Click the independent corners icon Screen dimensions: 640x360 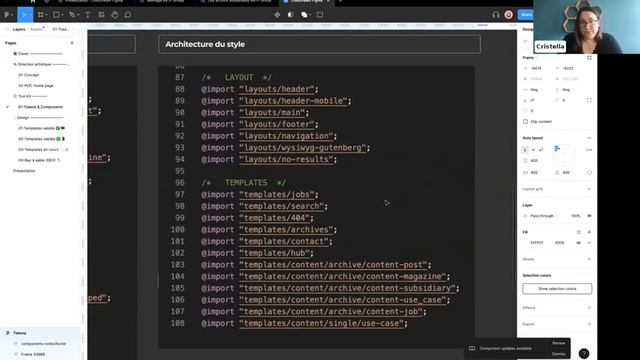tap(589, 100)
